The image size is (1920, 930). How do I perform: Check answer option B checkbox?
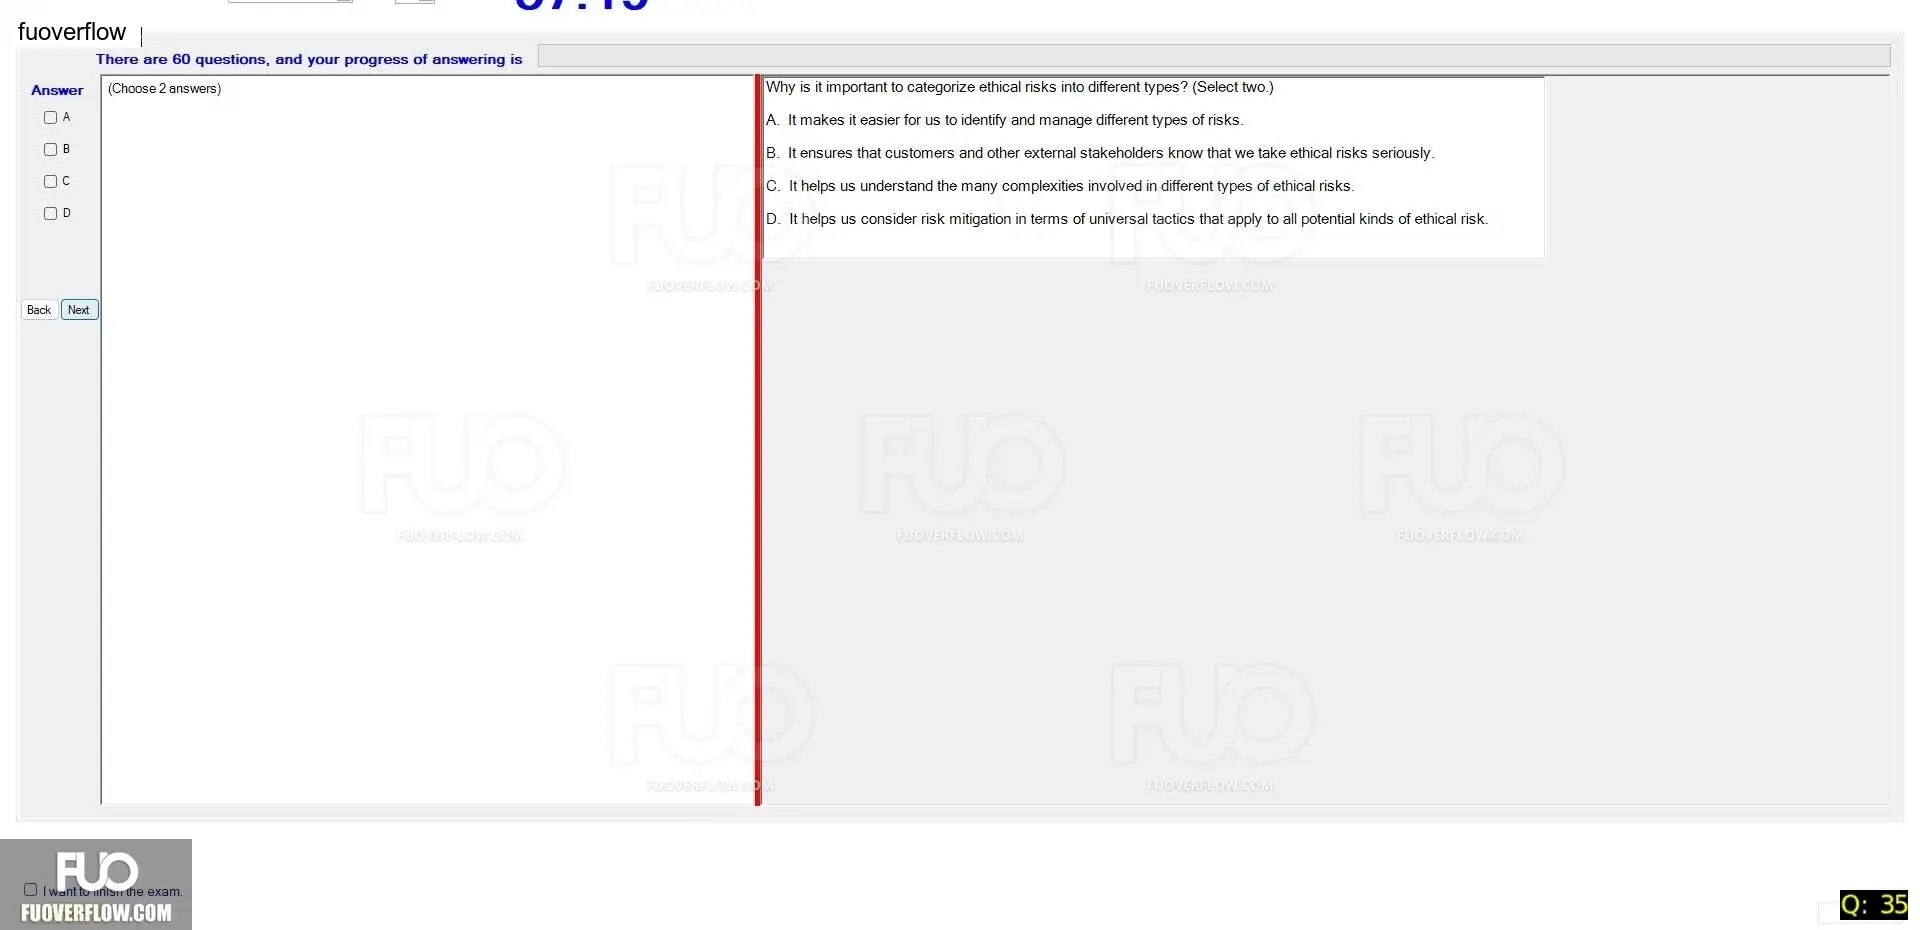[x=50, y=149]
